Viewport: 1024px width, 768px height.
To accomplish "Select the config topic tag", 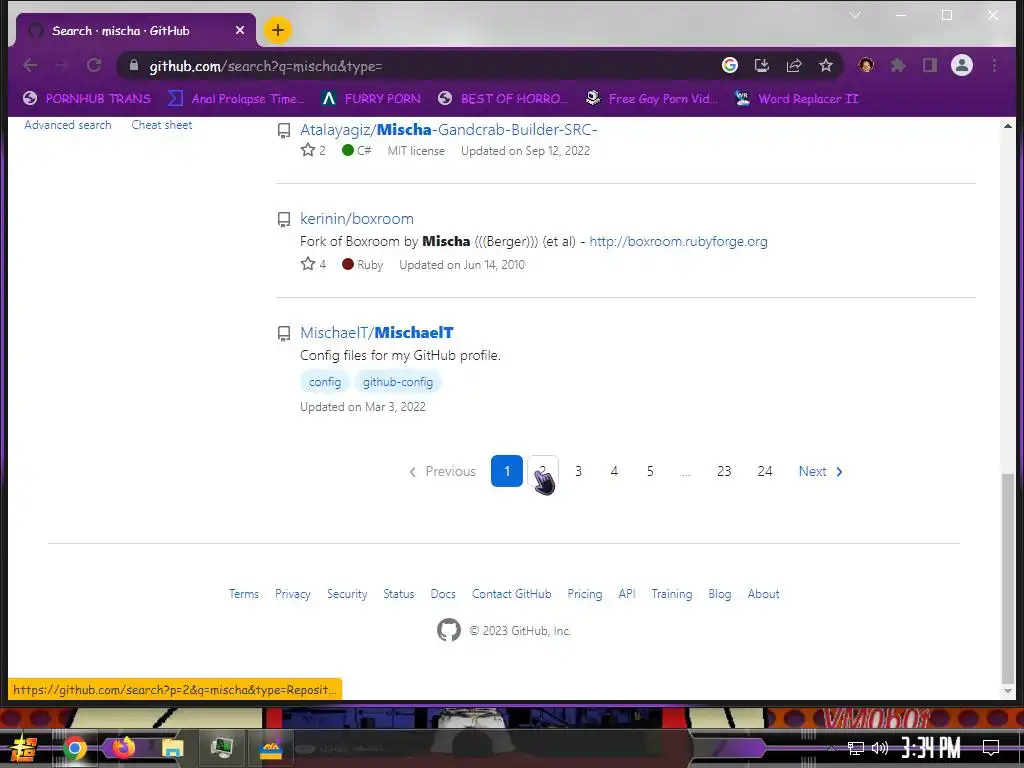I will coord(325,382).
